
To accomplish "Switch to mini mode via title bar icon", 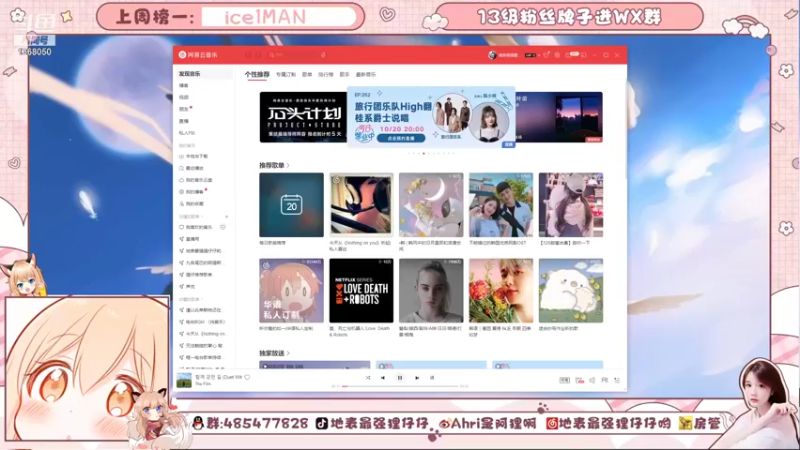I will pos(584,55).
